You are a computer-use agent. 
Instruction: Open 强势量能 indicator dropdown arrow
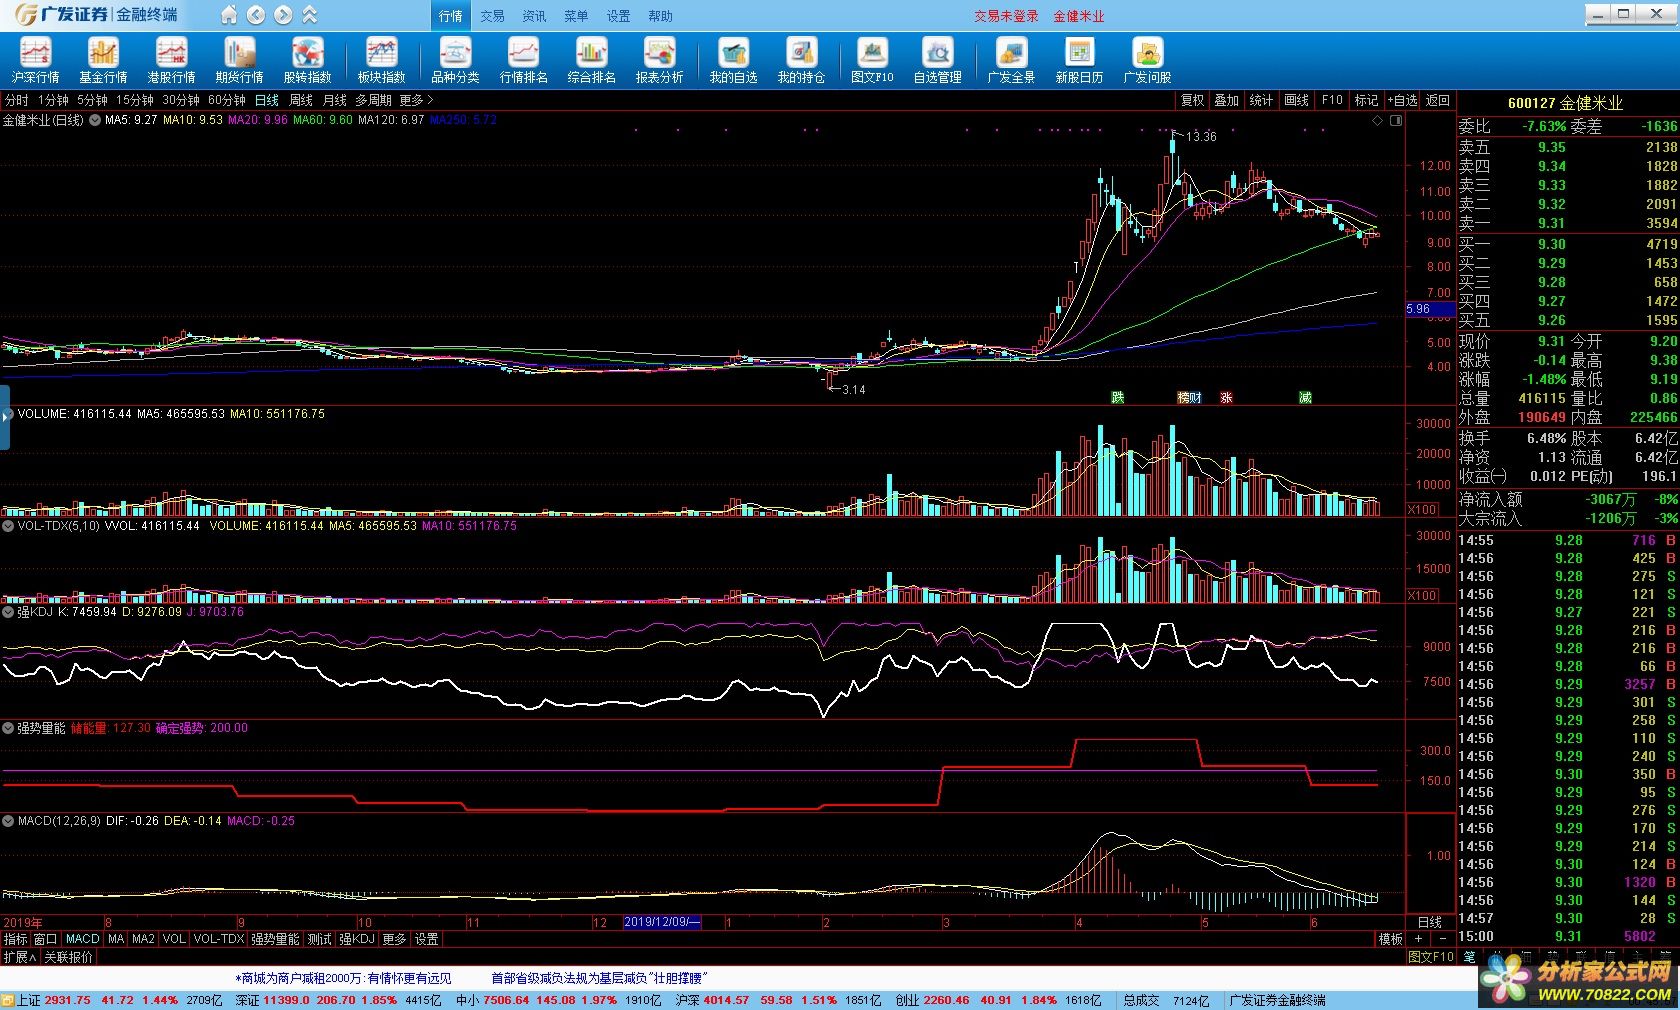[x=8, y=729]
